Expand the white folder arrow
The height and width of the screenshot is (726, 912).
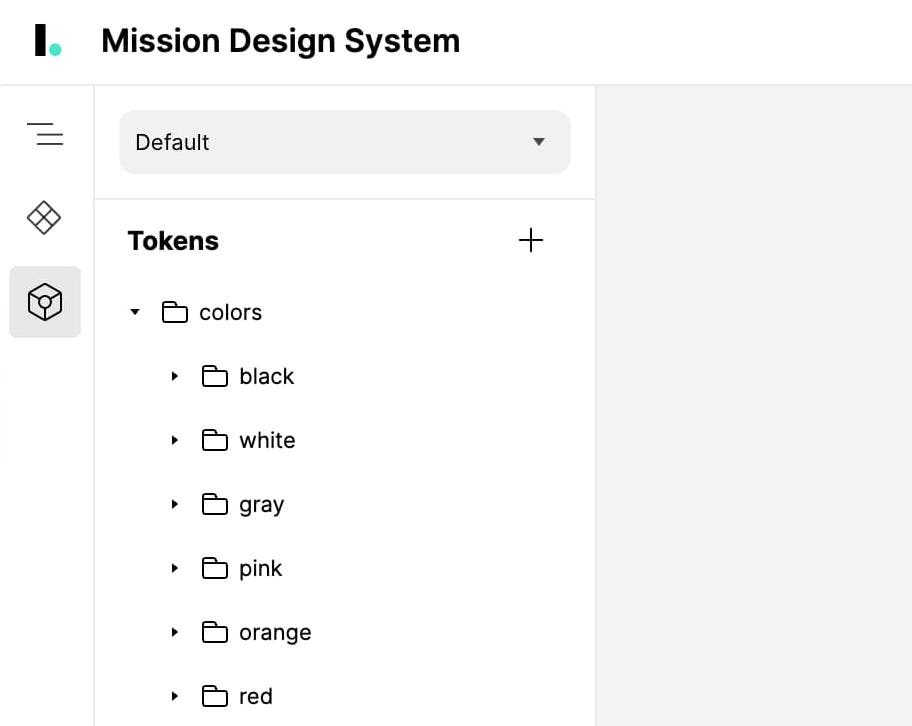pyautogui.click(x=174, y=440)
